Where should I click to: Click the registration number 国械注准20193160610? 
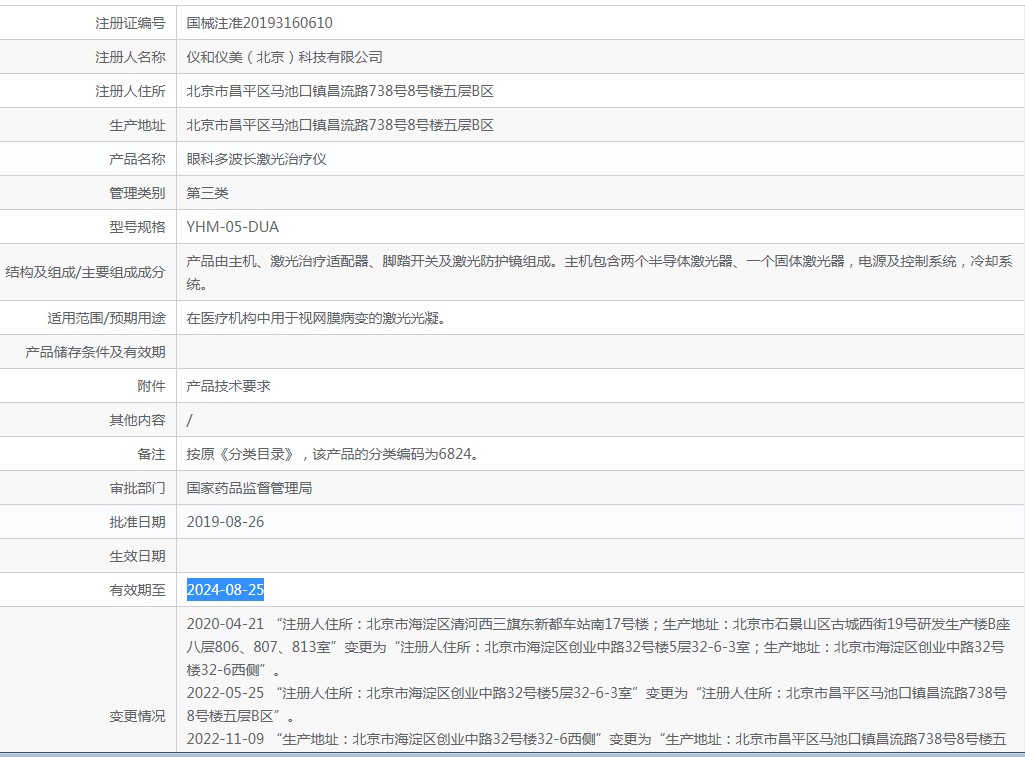tap(259, 23)
